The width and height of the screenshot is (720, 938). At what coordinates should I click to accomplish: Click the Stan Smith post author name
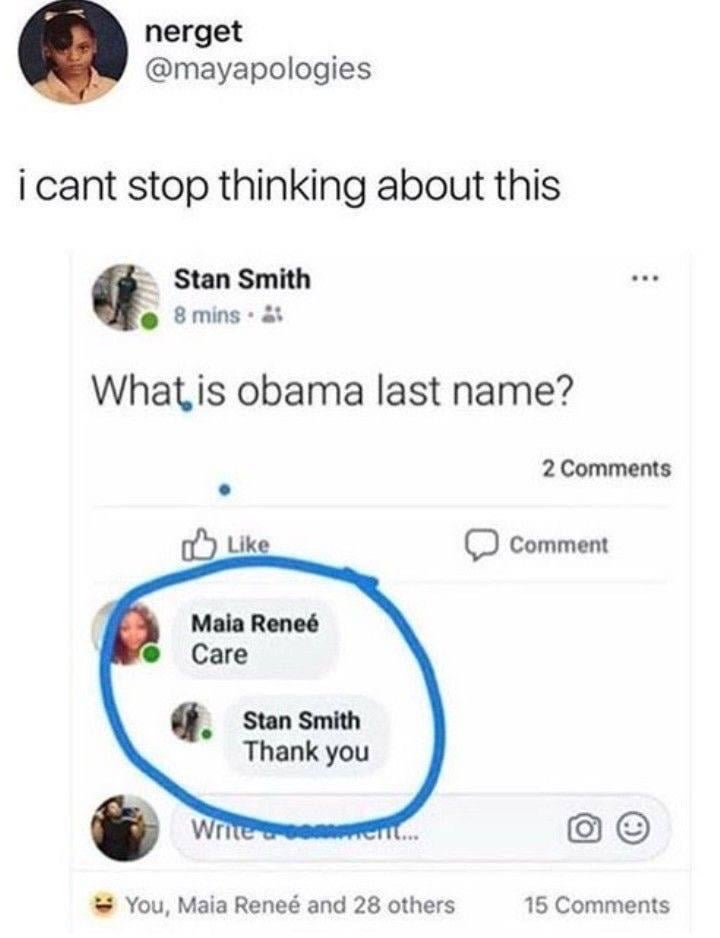coord(242,279)
